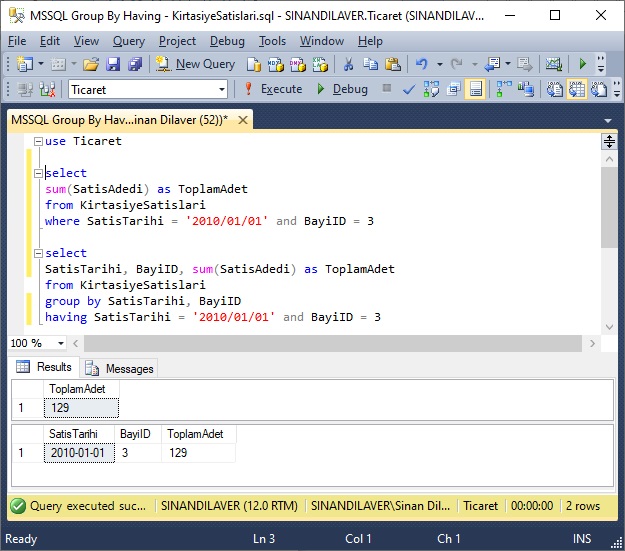Click the Navigate Backward icon
Viewport: 625px width, 551px height.
[493, 64]
